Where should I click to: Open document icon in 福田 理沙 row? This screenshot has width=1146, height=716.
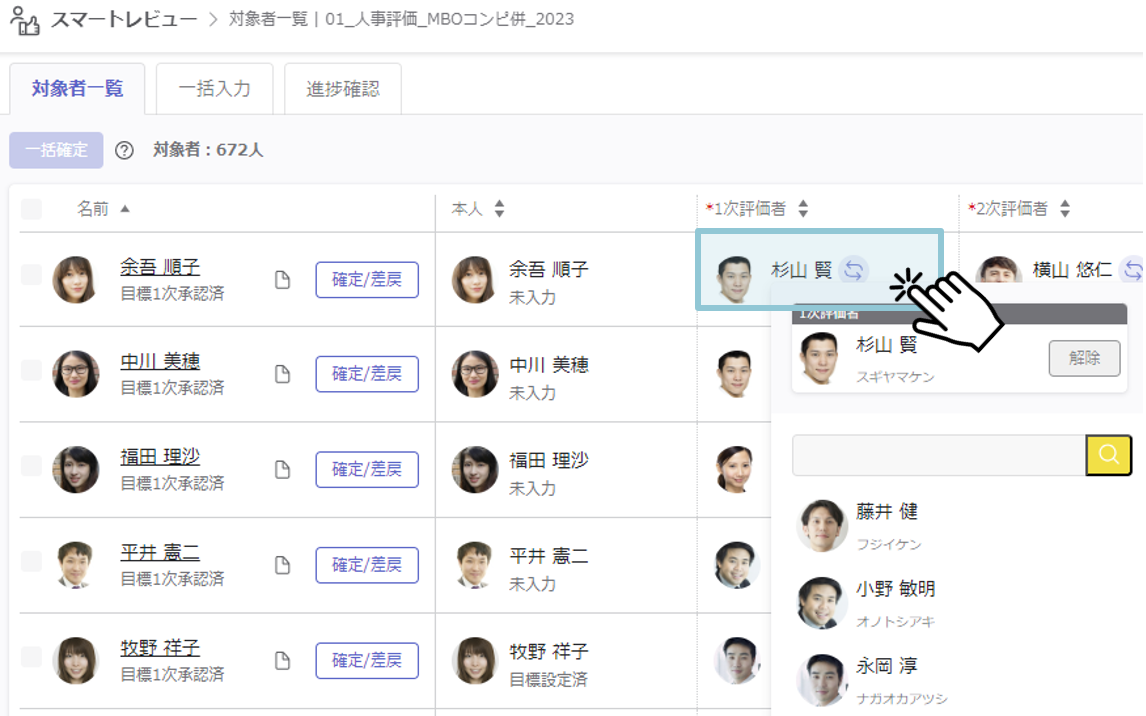(282, 469)
